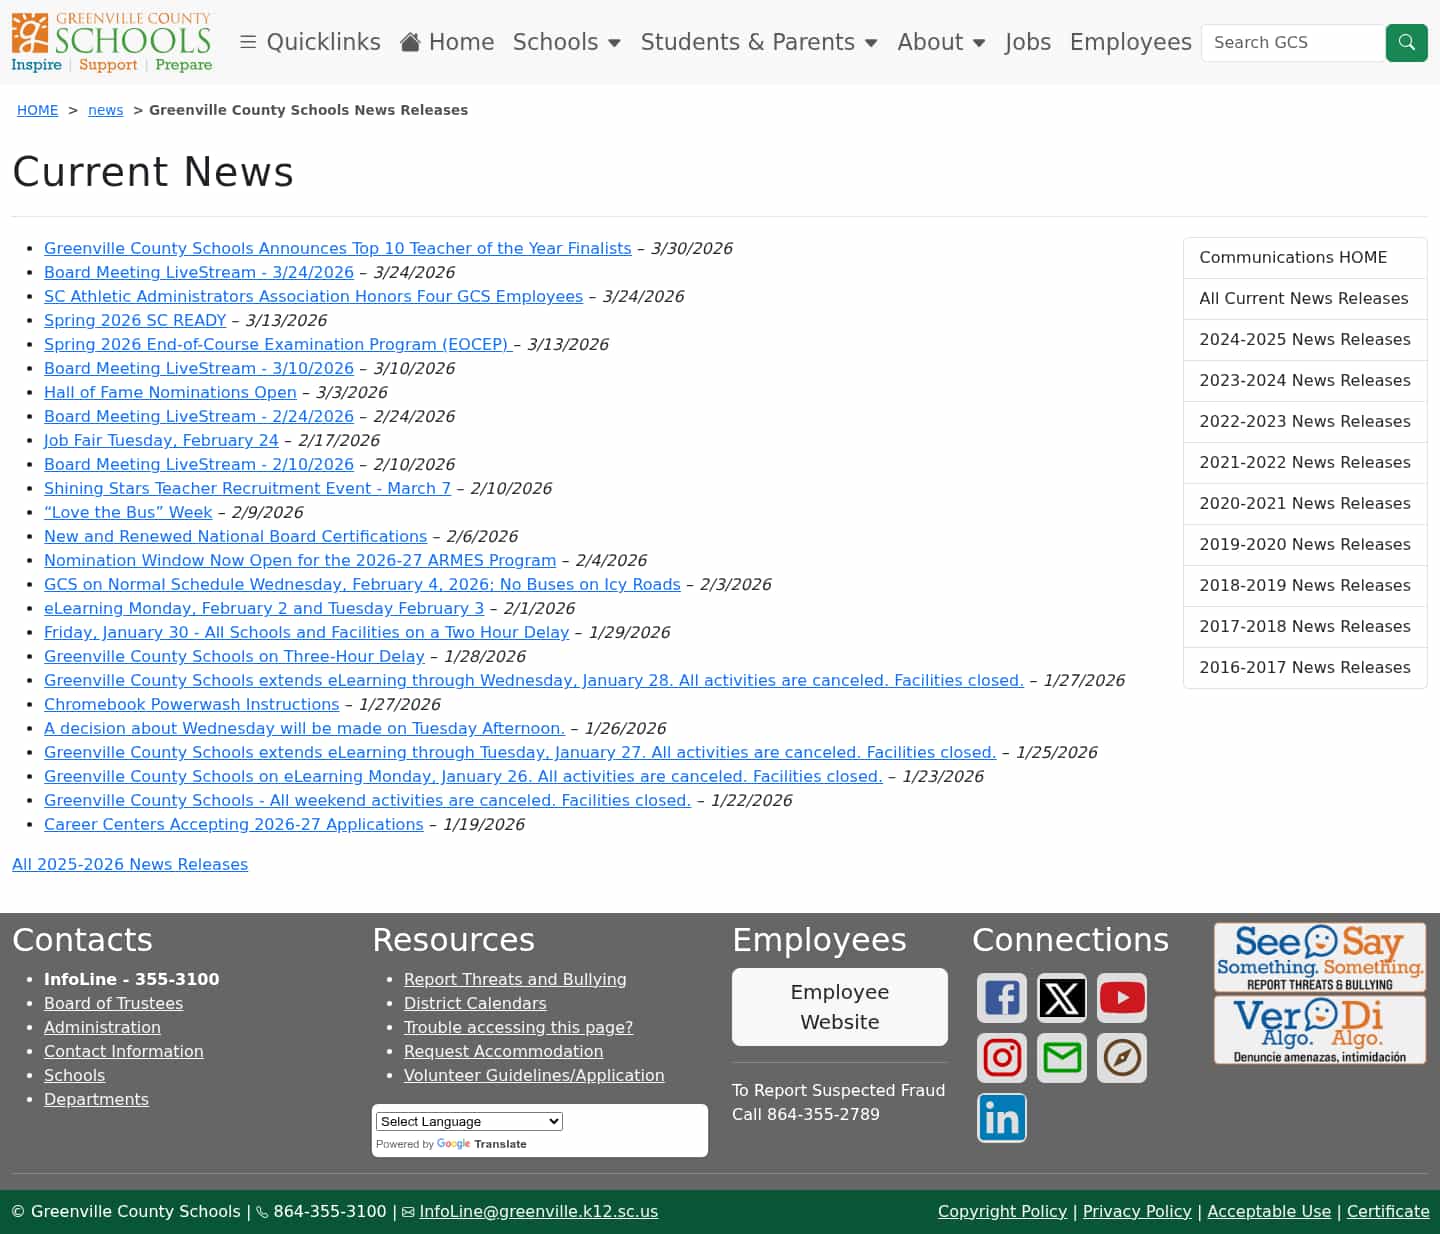The height and width of the screenshot is (1234, 1440).
Task: Open the Employee Website button
Action: click(x=839, y=1007)
